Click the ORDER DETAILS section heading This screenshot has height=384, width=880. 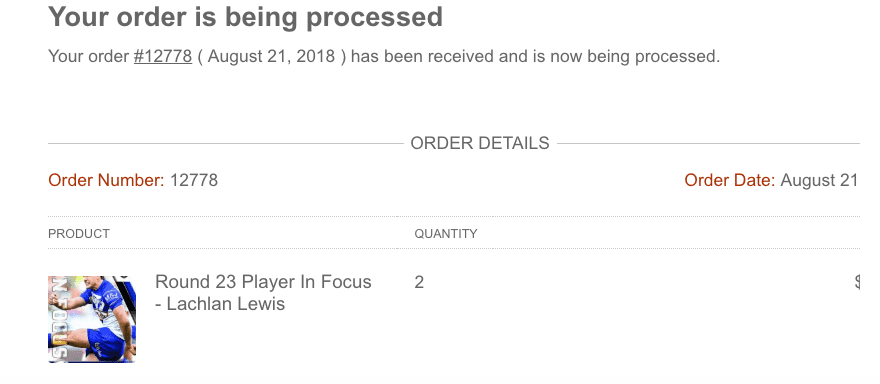[480, 143]
